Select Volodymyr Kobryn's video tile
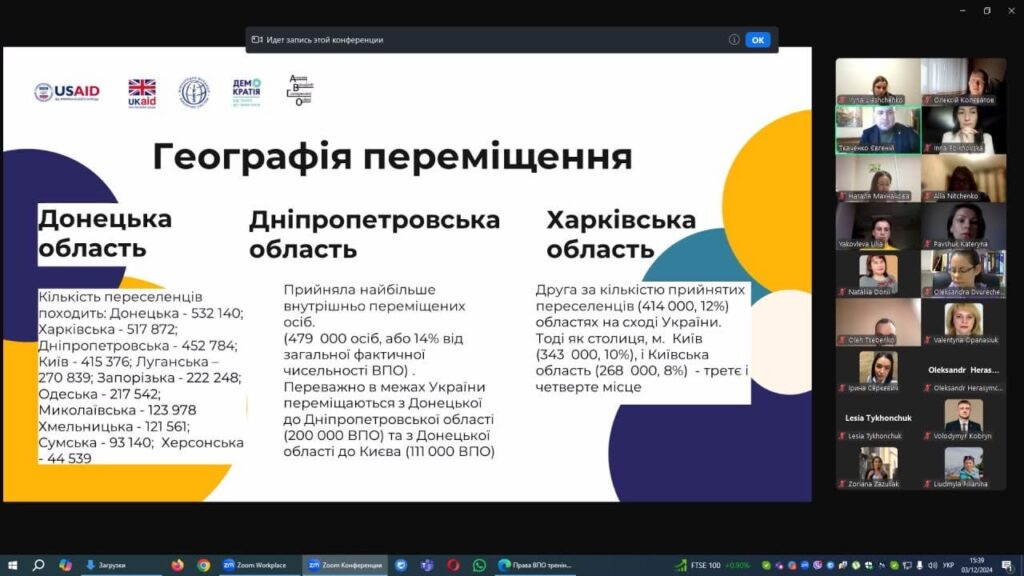The height and width of the screenshot is (576, 1024). click(x=963, y=419)
